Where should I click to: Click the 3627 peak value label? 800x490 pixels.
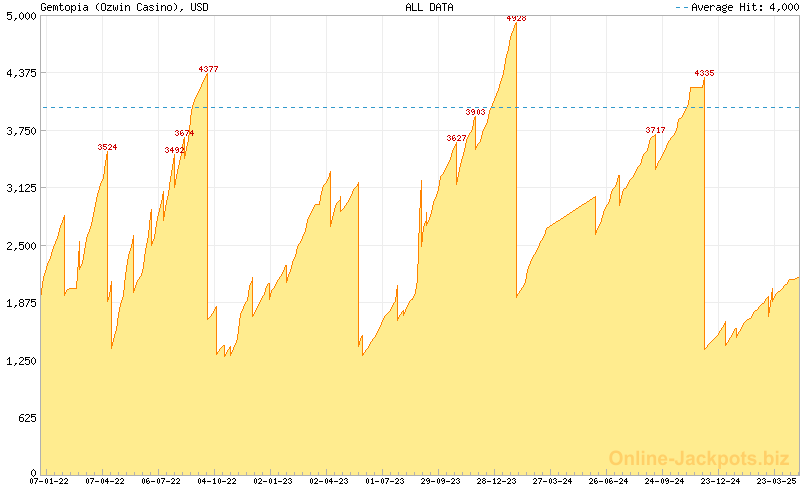pyautogui.click(x=456, y=138)
